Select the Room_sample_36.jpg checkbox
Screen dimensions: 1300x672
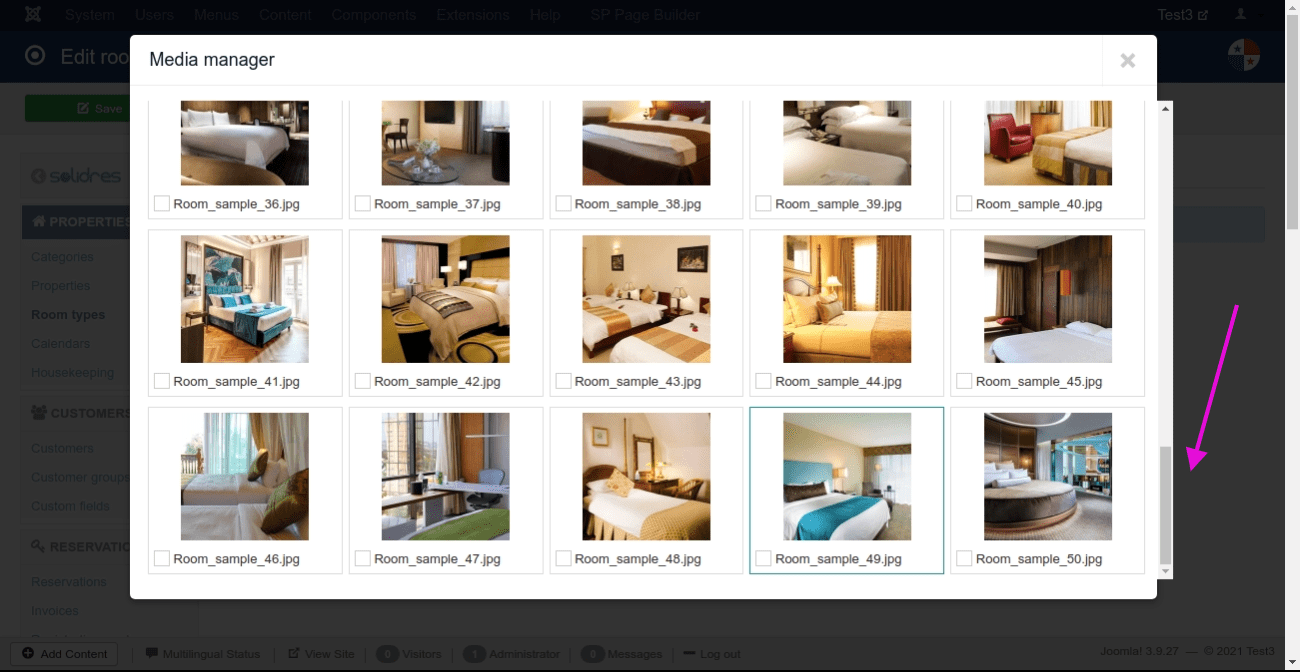pos(162,203)
